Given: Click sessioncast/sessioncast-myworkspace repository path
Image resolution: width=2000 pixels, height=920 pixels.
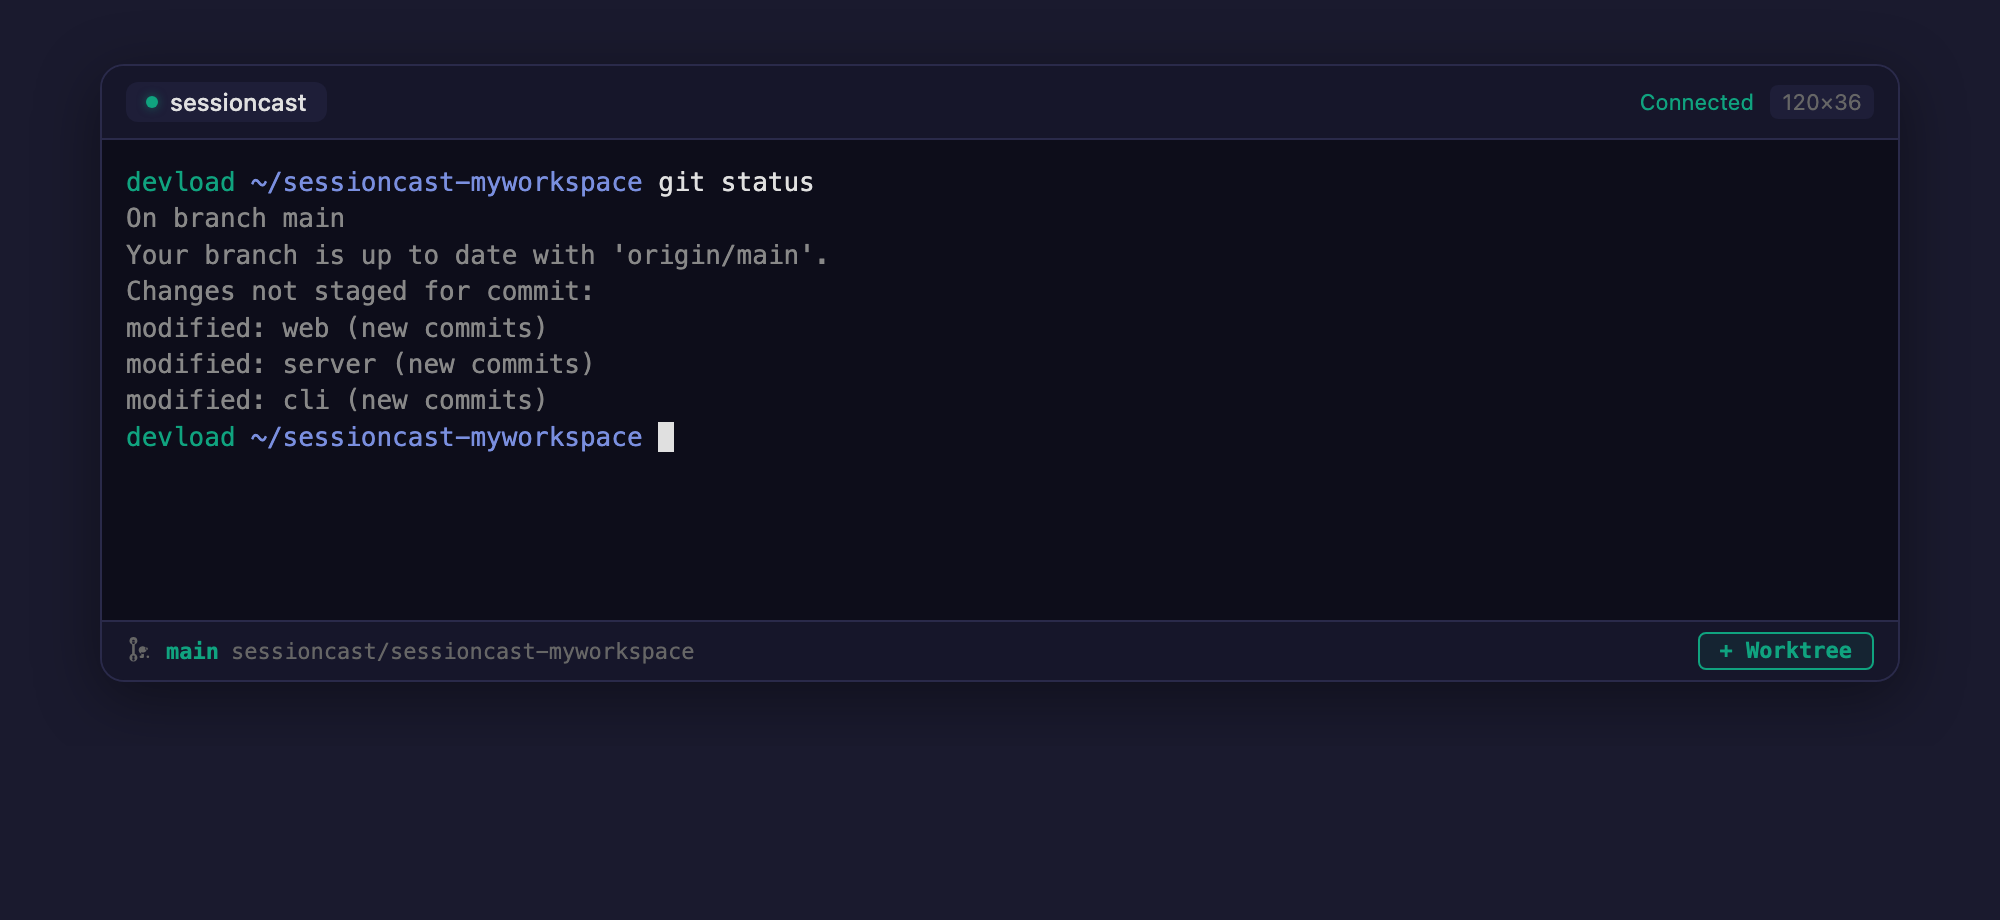Looking at the screenshot, I should point(463,651).
